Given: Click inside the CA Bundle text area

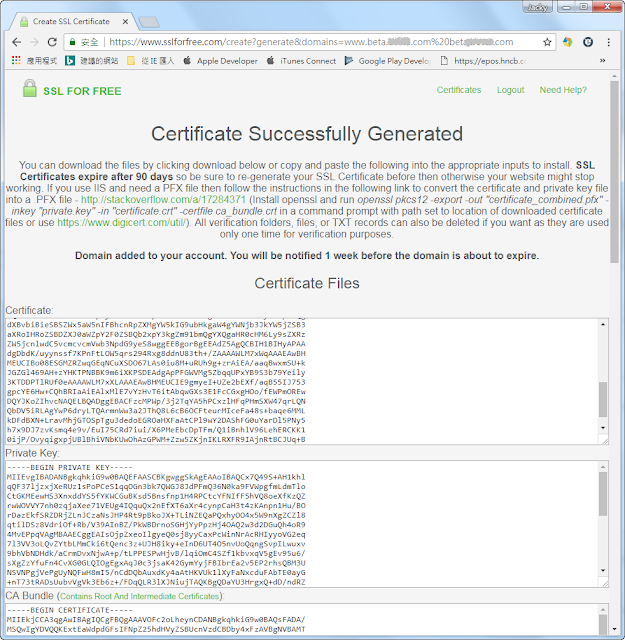Looking at the screenshot, I should [301, 619].
